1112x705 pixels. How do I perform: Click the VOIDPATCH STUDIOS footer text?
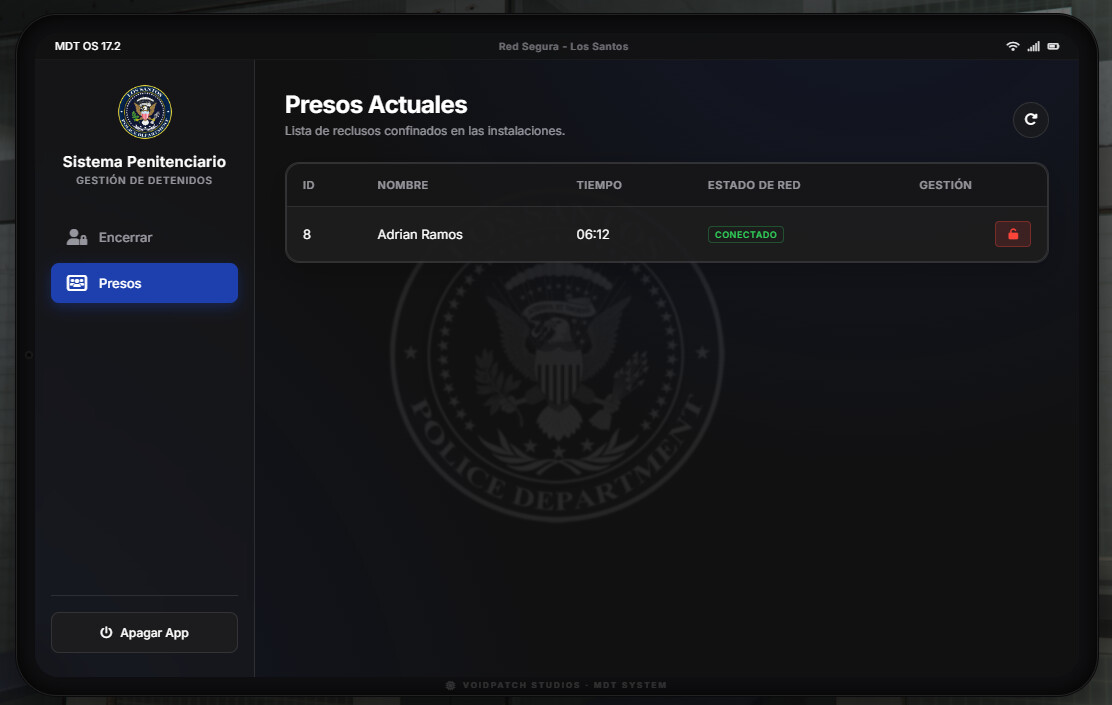click(x=565, y=685)
